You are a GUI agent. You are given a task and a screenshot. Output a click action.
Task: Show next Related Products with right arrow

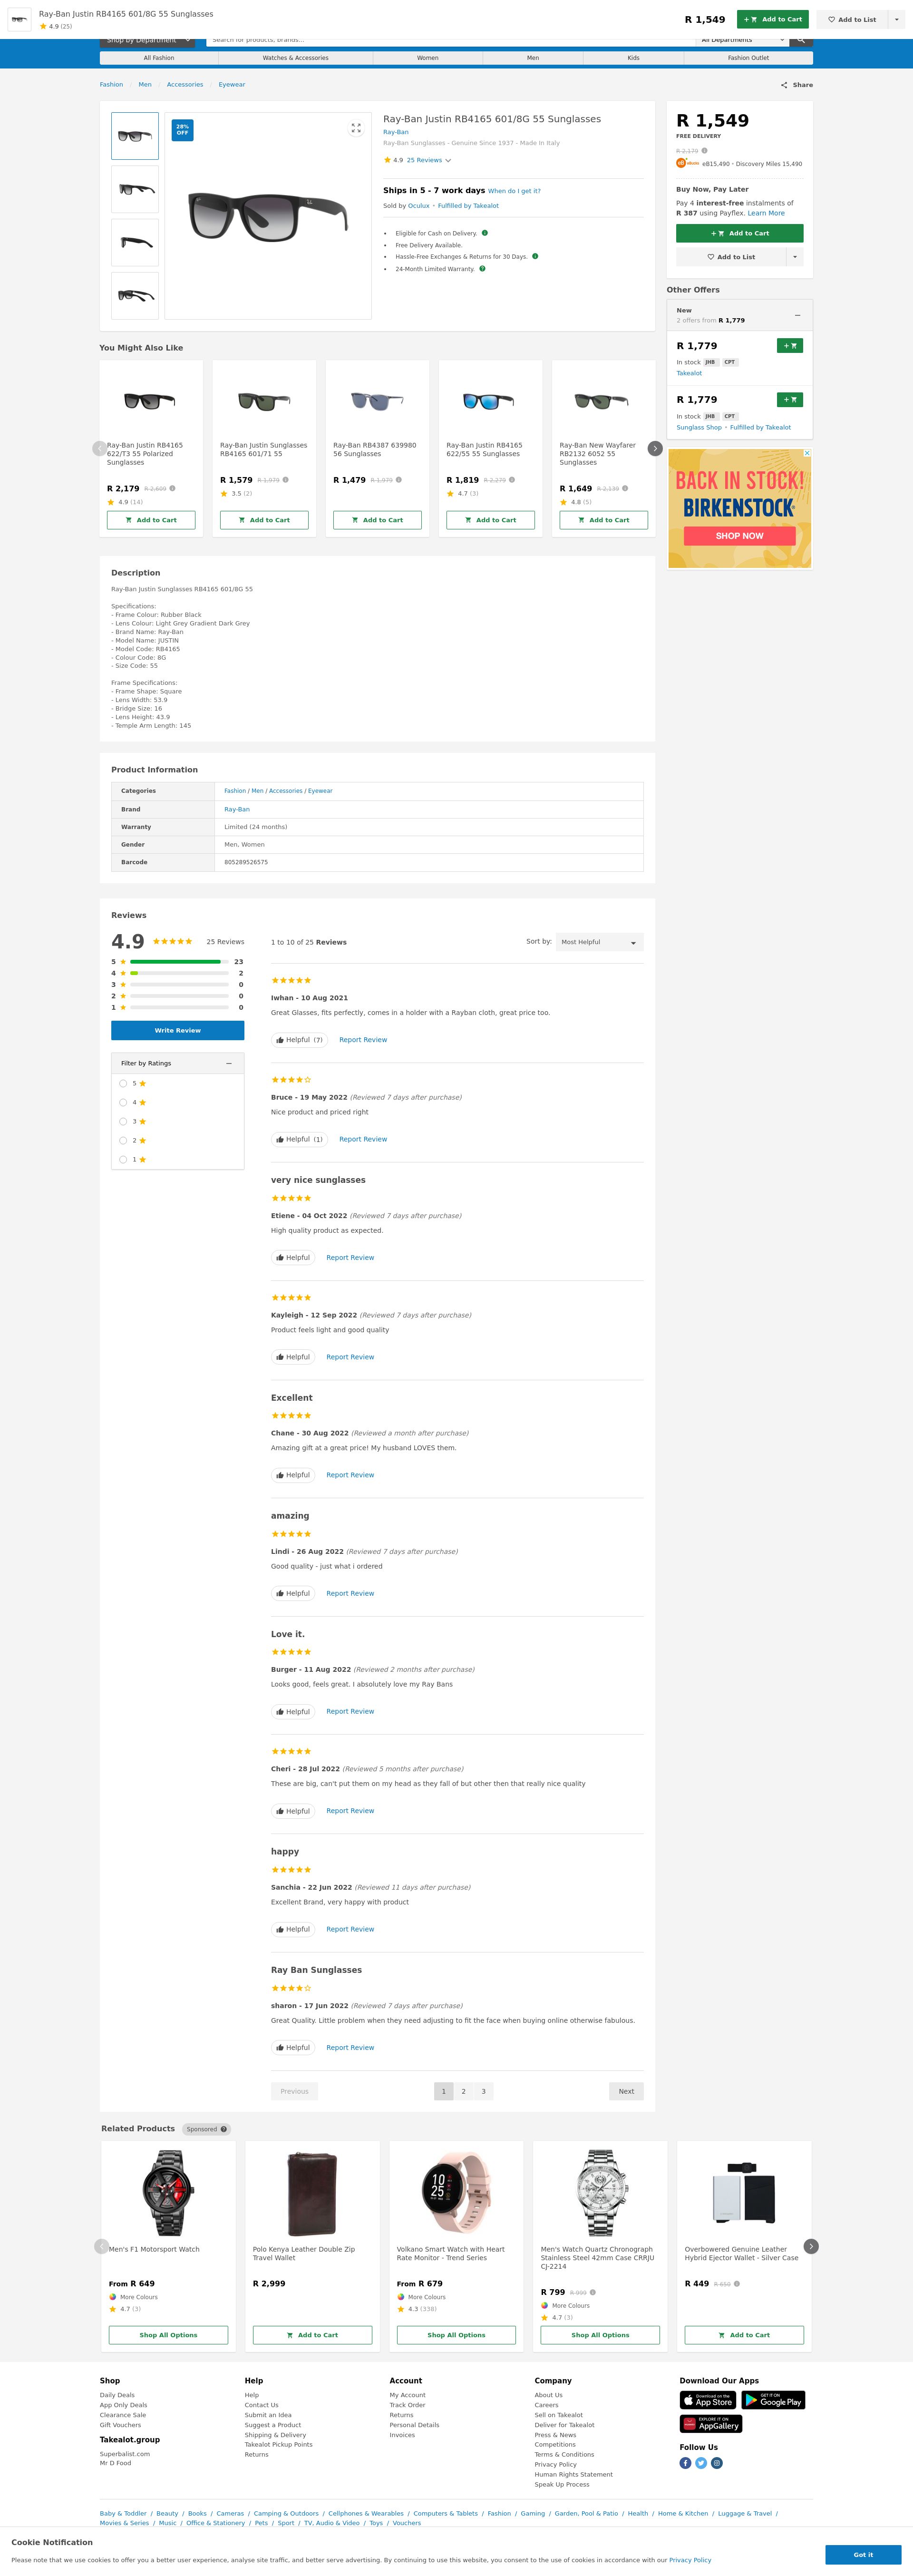(x=811, y=2246)
